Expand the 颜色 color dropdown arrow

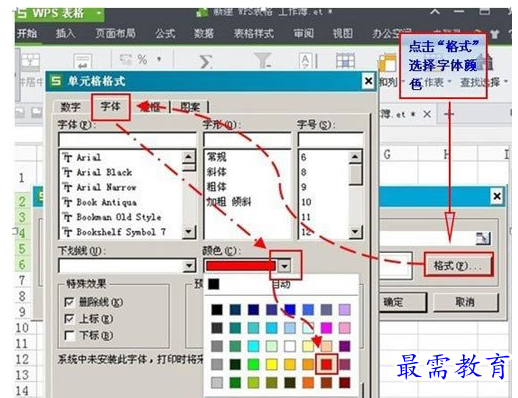click(284, 266)
